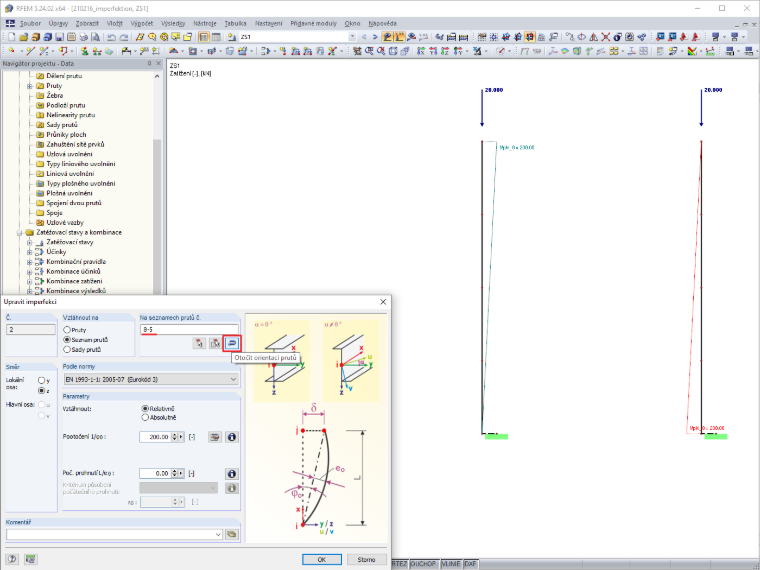Select the Sady prutů radio button
Screen dimensions: 760x570
click(67, 349)
